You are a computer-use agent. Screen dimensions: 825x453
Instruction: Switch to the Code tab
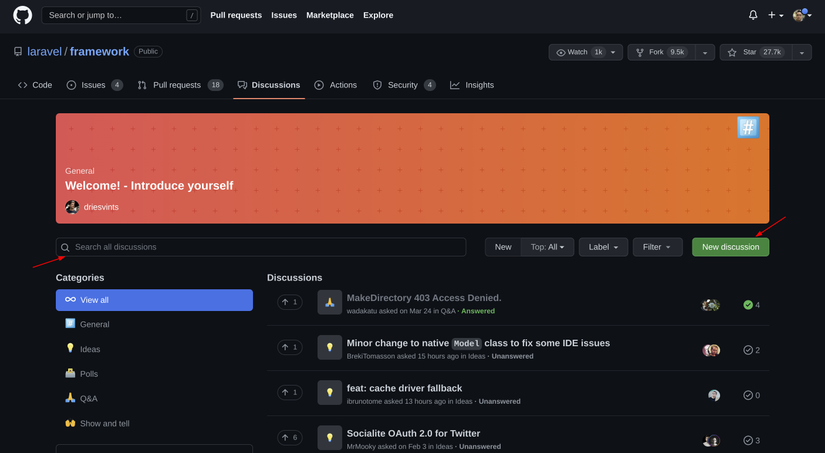tap(35, 85)
